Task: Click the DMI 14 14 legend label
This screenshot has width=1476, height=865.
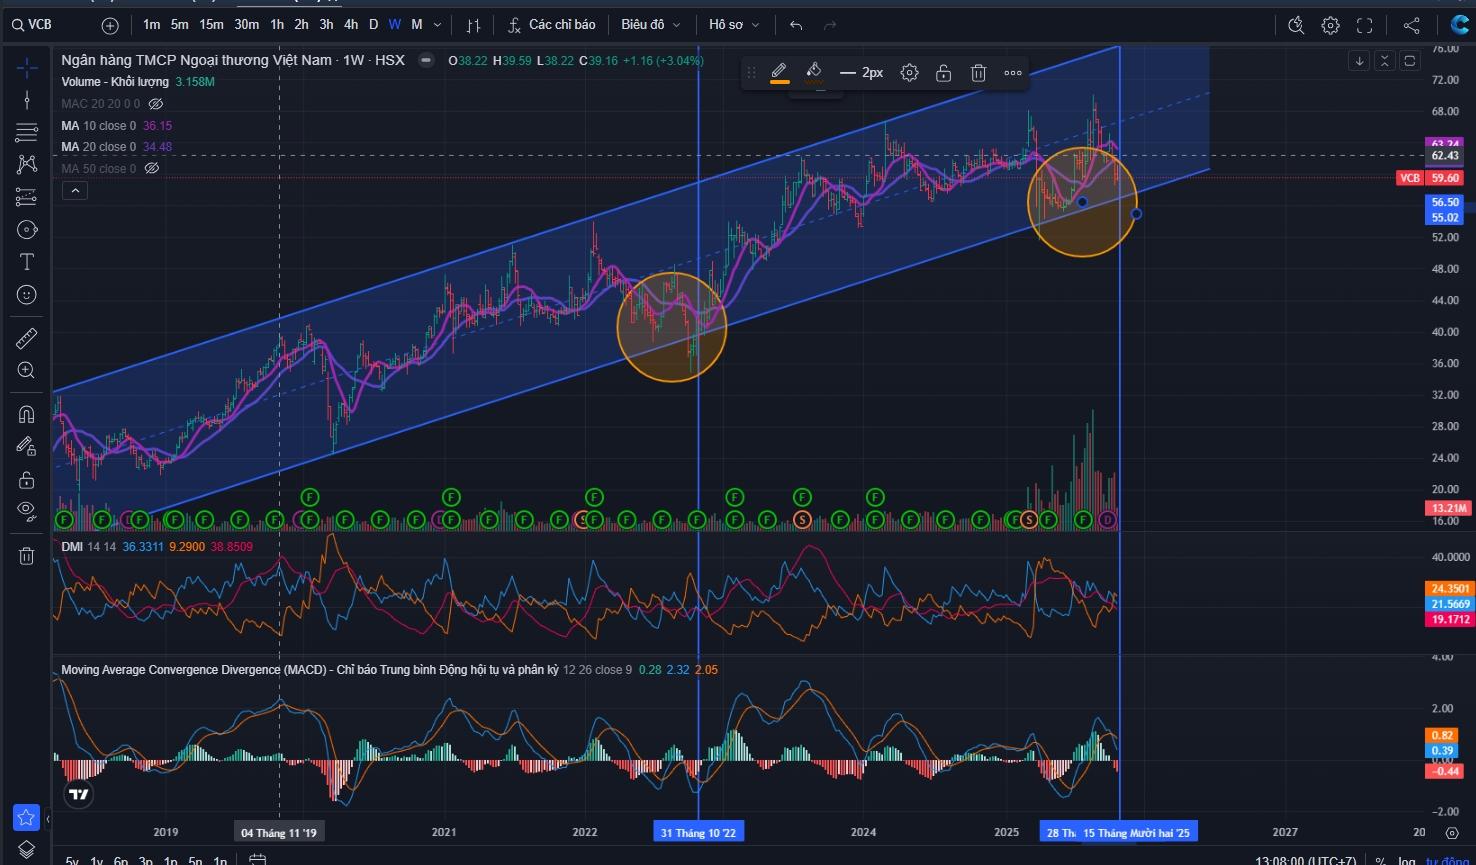Action: pos(88,547)
